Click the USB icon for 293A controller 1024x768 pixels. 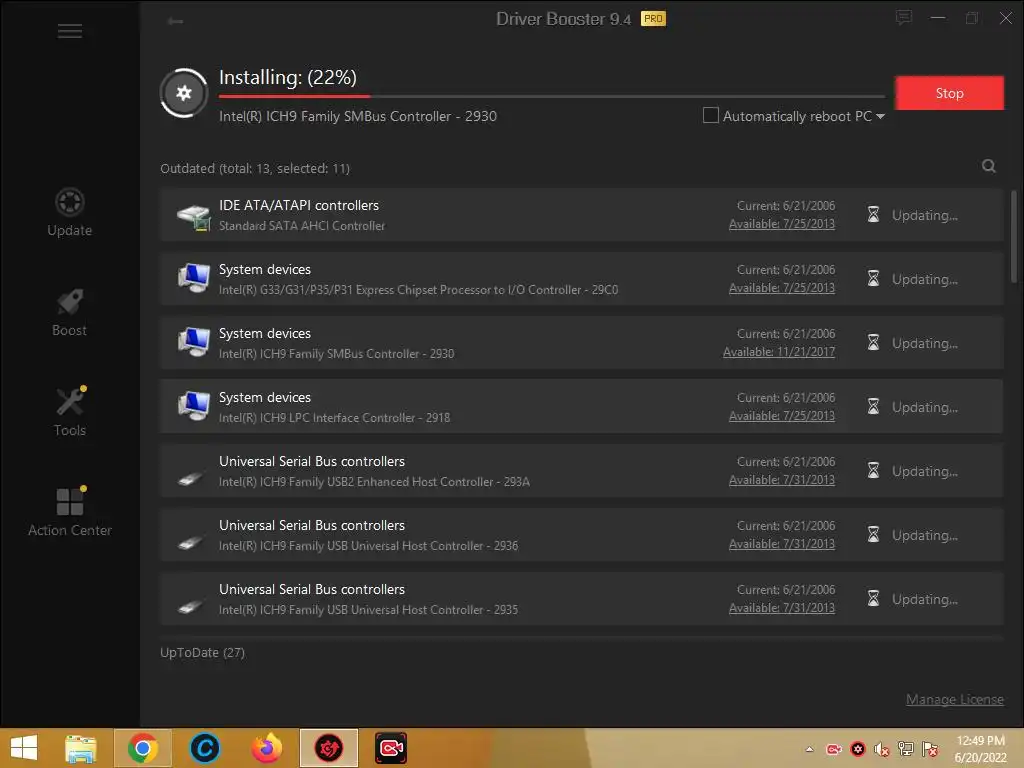(x=190, y=479)
